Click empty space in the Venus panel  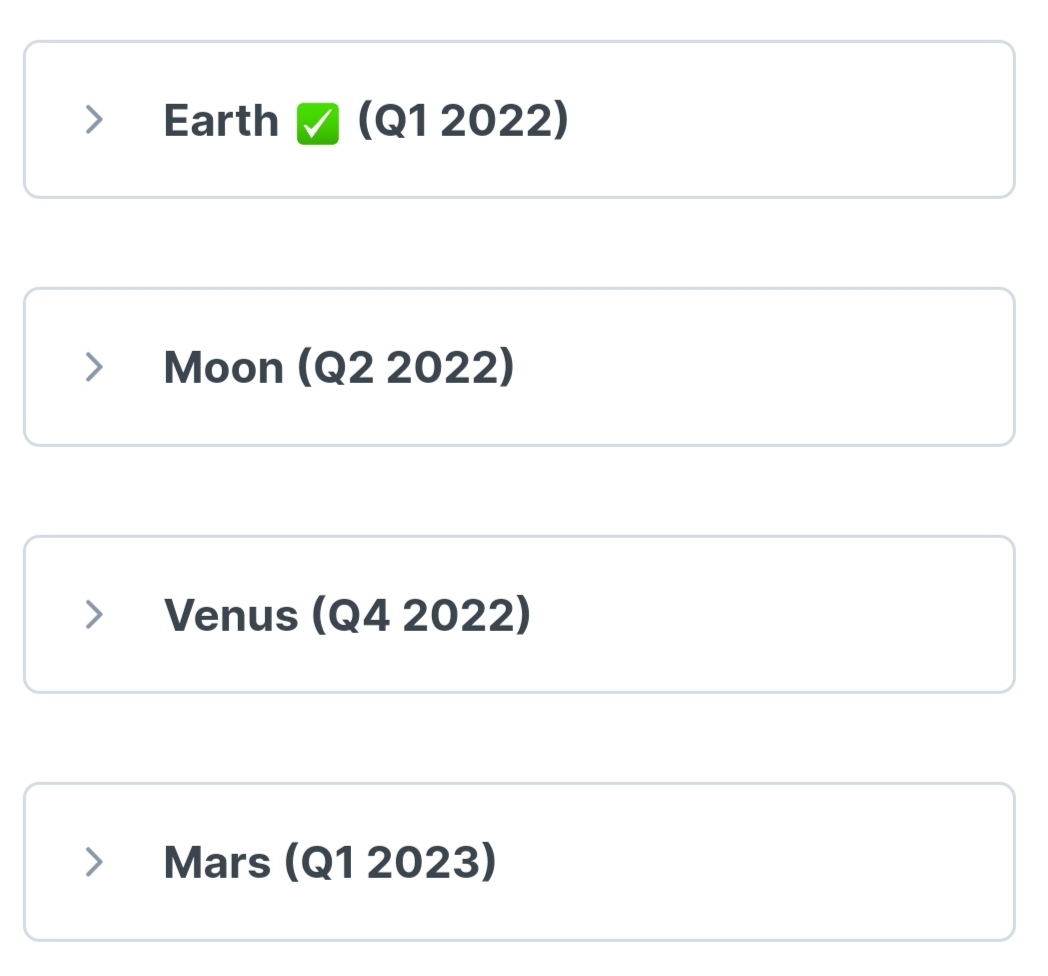point(800,614)
